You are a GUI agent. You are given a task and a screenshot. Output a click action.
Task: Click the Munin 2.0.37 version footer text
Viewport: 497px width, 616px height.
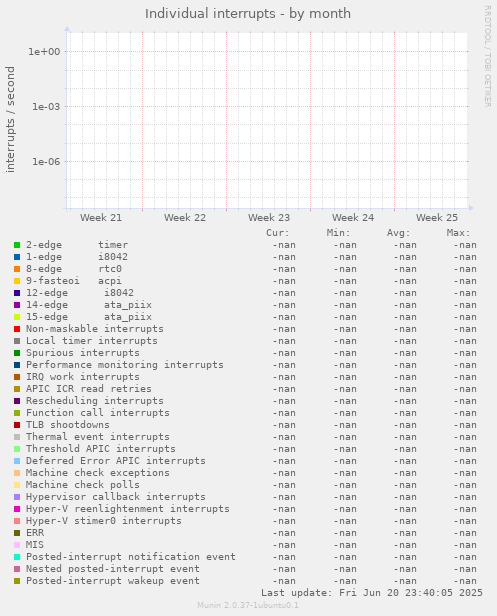[x=248, y=605]
